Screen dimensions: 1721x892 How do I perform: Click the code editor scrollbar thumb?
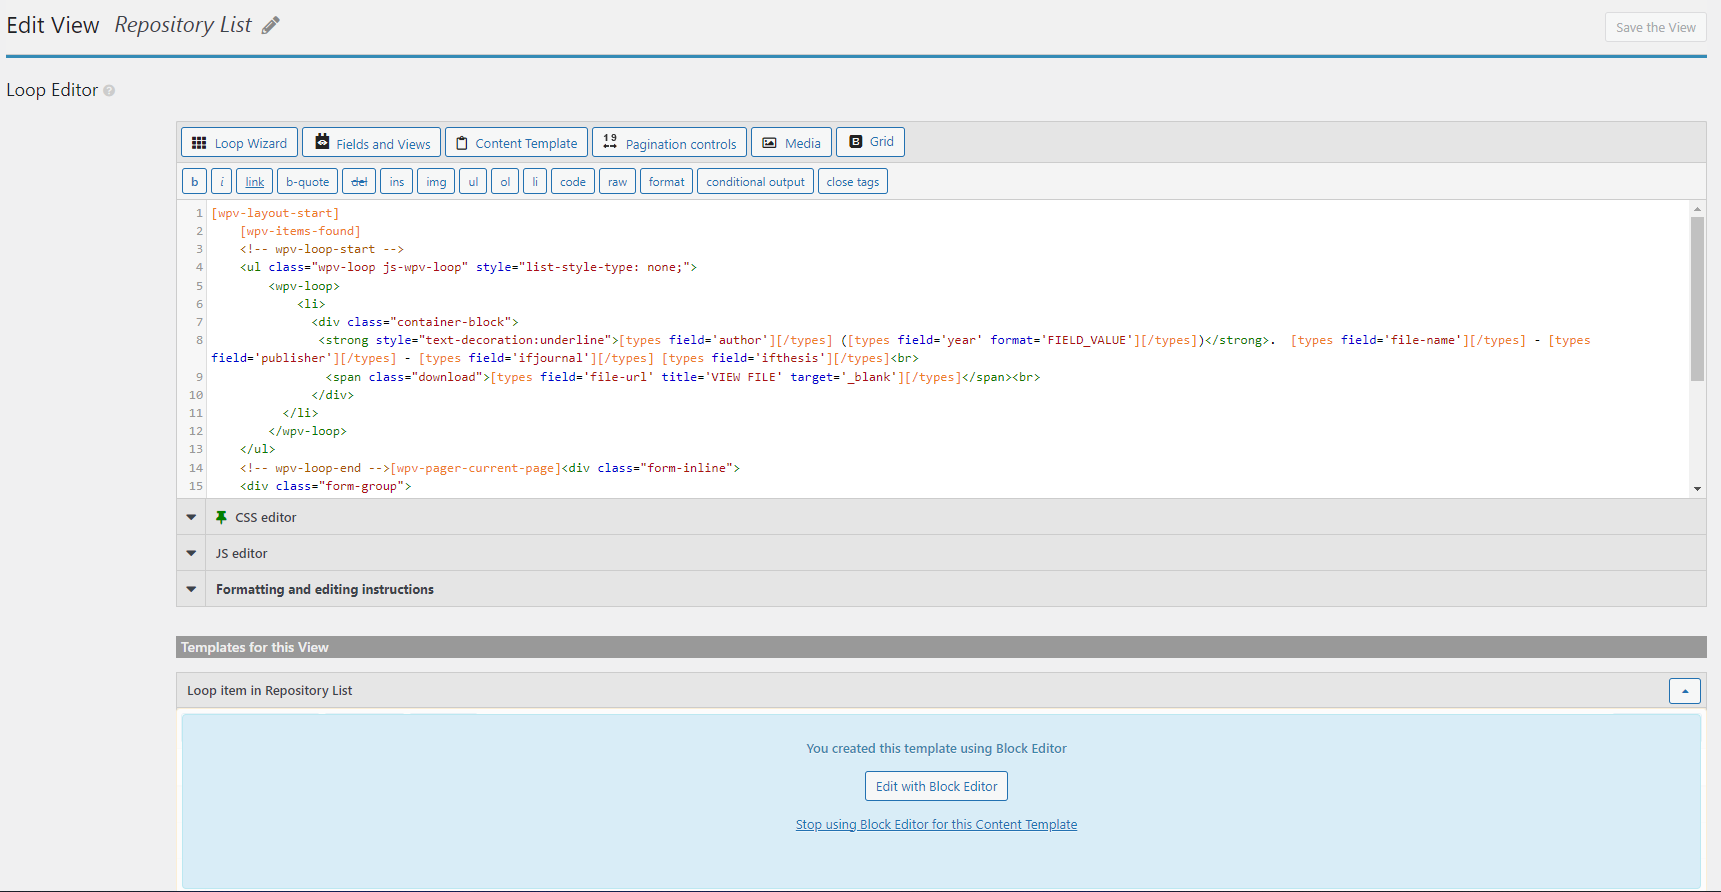1697,298
